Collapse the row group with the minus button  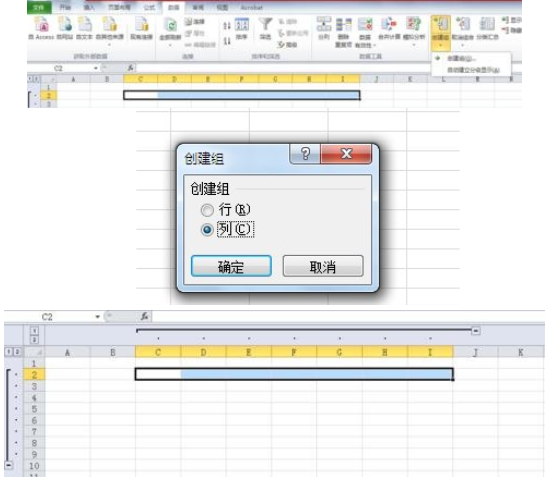pos(9,465)
